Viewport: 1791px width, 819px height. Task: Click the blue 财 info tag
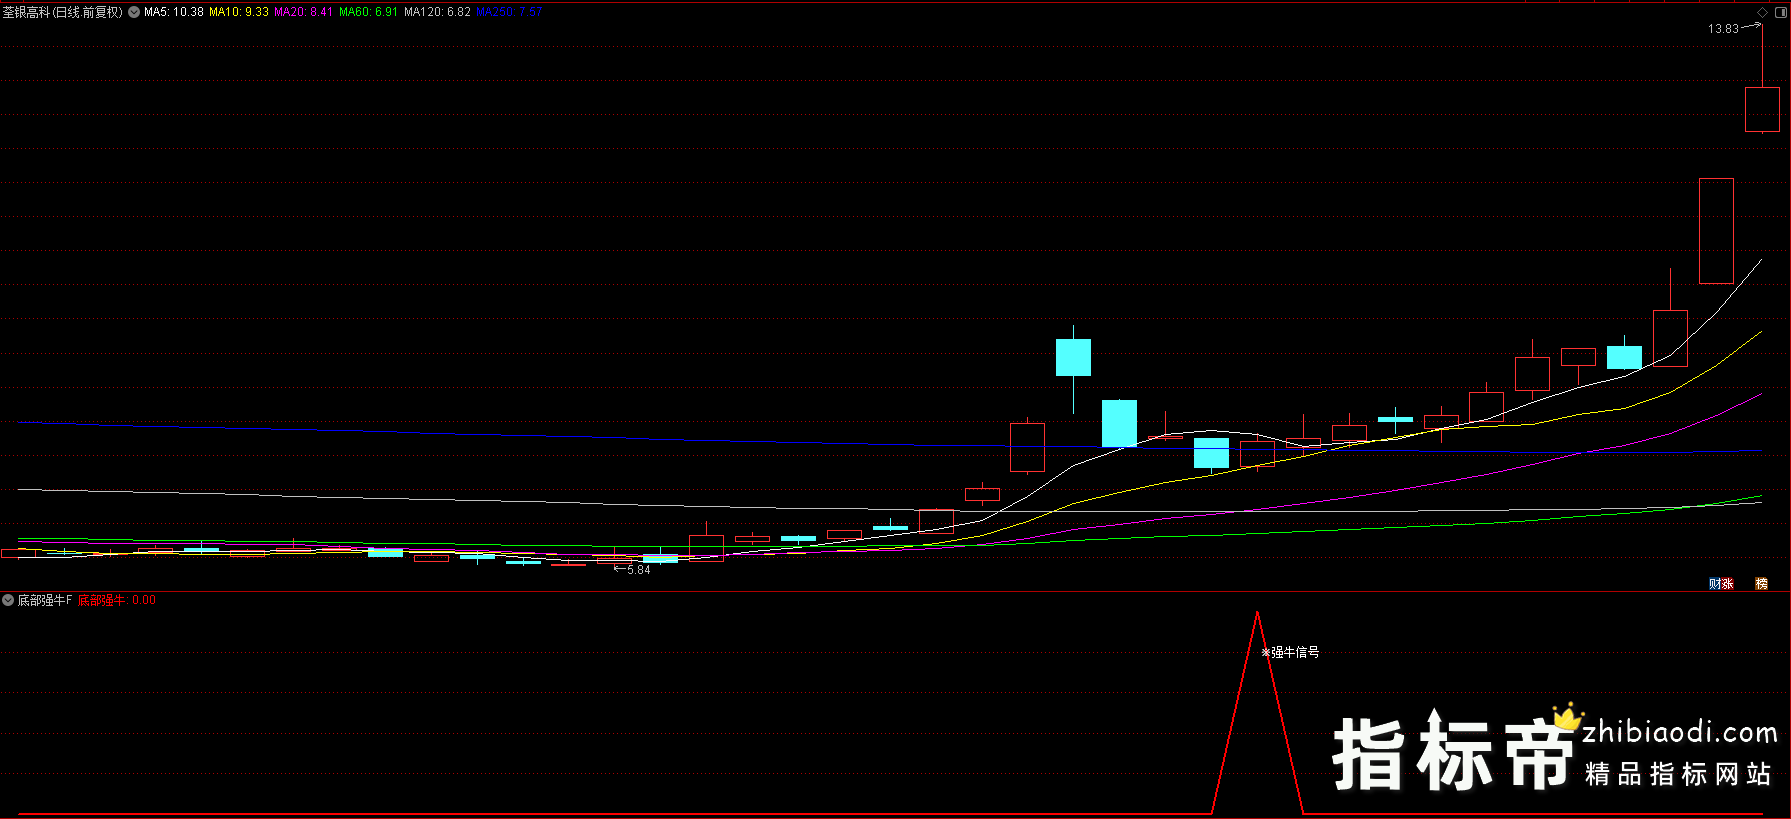(1714, 584)
